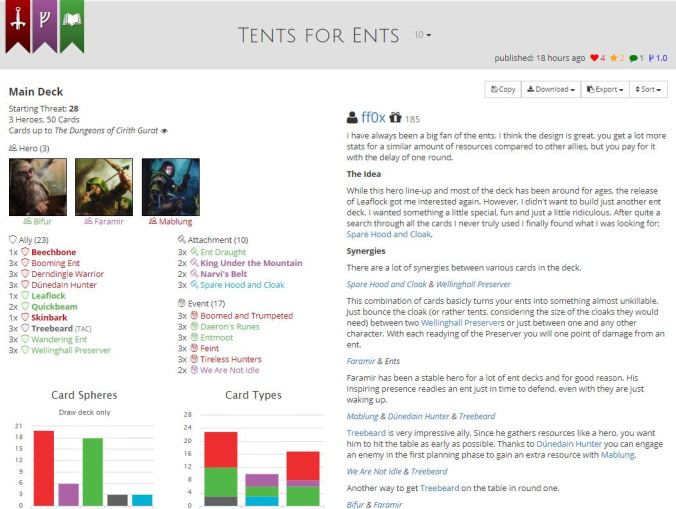Open the ff0x author profile link
Image resolution: width=676 pixels, height=509 pixels.
click(x=373, y=117)
